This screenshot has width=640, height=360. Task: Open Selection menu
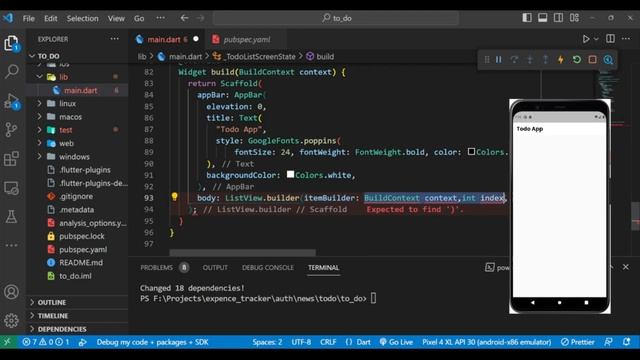(x=82, y=18)
